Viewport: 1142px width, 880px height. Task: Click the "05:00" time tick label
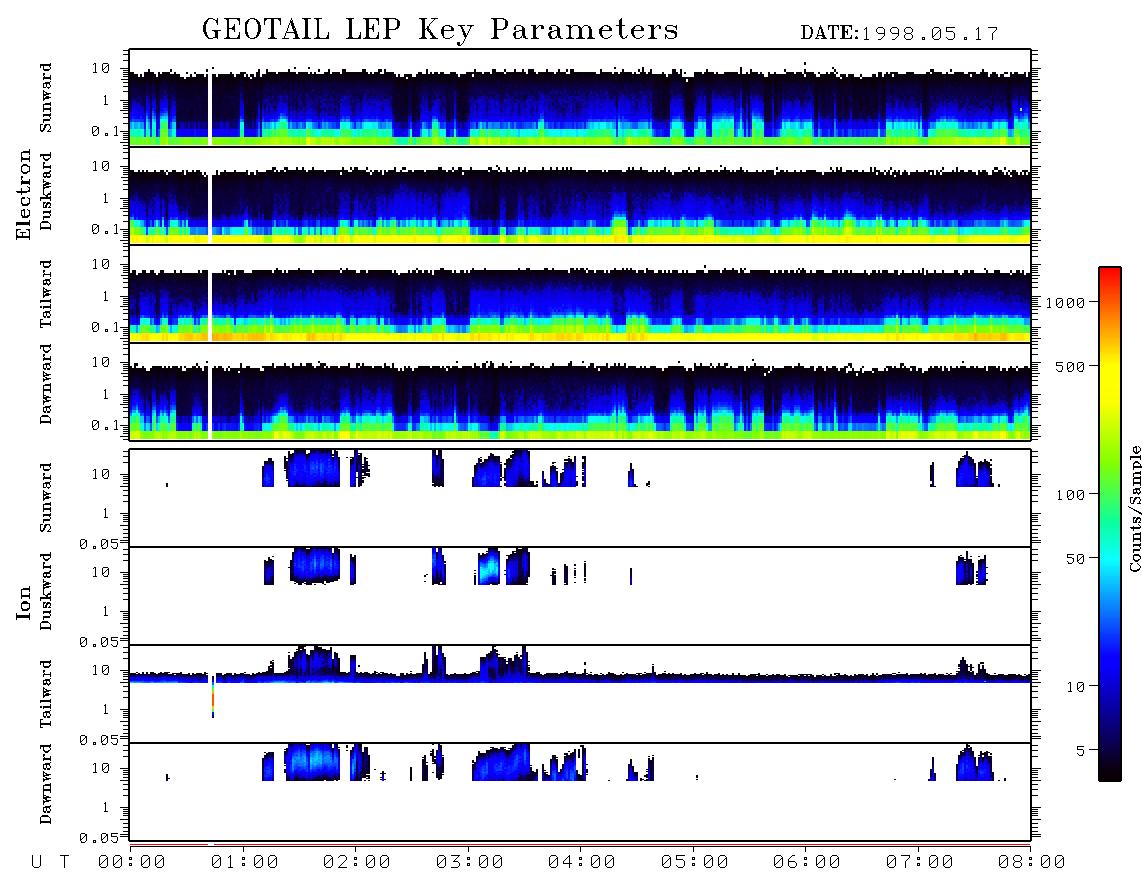(694, 863)
